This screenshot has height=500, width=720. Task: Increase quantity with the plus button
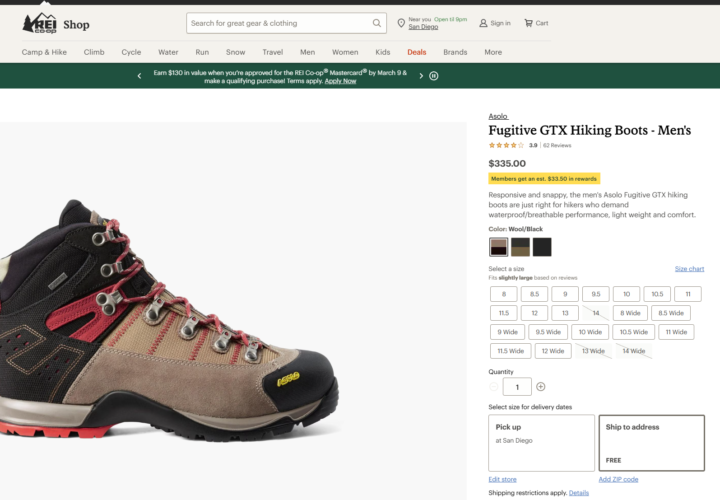click(x=540, y=387)
